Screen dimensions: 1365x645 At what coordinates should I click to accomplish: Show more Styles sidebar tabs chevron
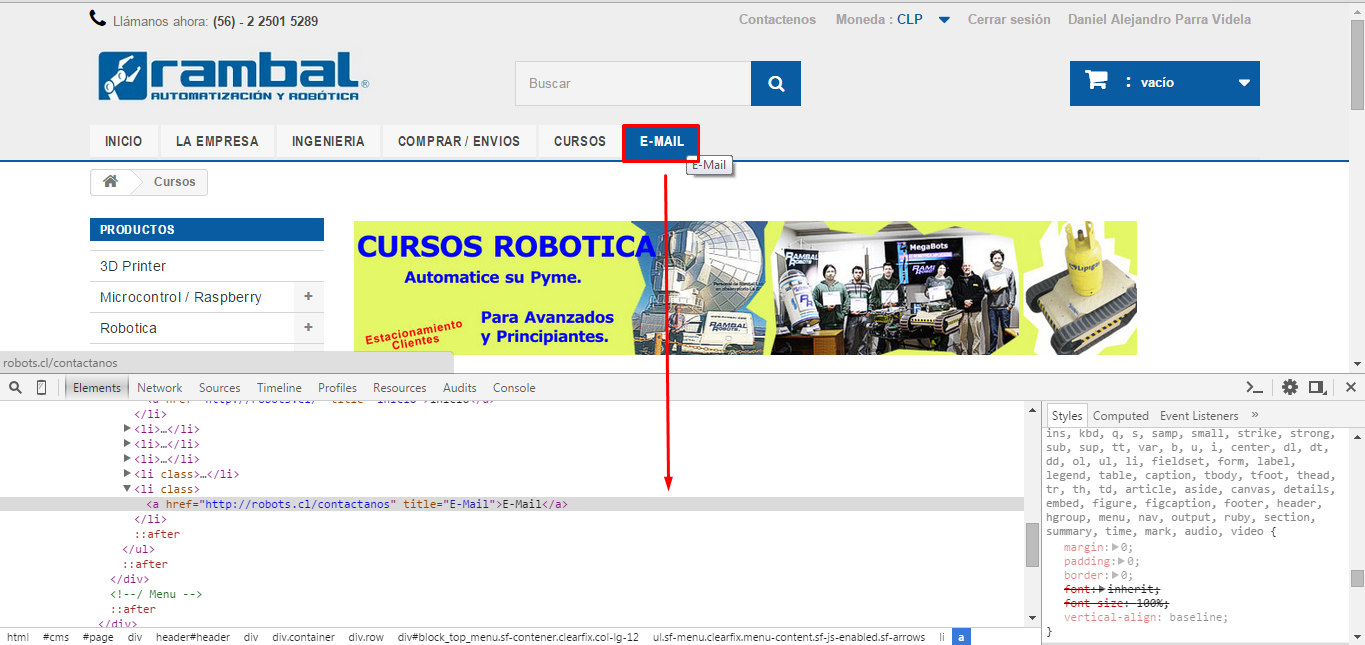pos(1255,415)
